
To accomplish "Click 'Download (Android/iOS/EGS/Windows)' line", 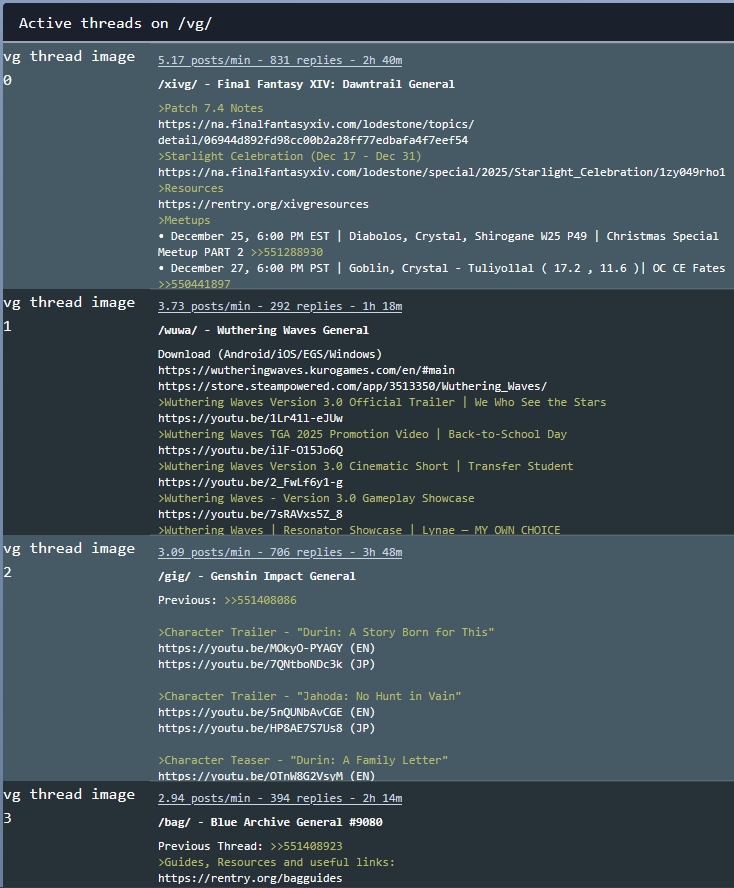I will click(270, 354).
